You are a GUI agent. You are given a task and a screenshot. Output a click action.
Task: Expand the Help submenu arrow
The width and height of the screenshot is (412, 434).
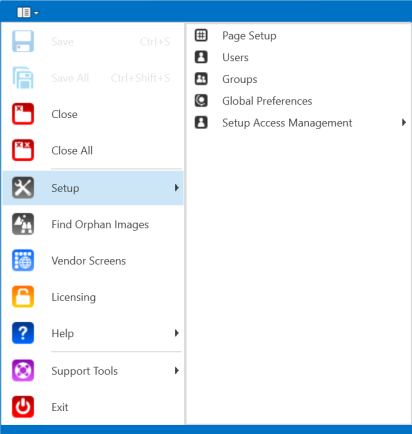[177, 333]
